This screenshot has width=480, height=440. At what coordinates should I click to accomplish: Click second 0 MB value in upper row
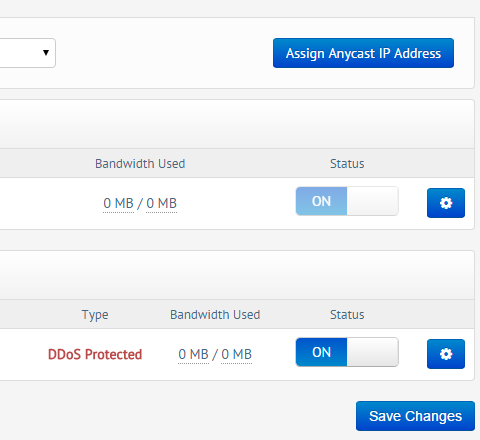pyautogui.click(x=161, y=203)
